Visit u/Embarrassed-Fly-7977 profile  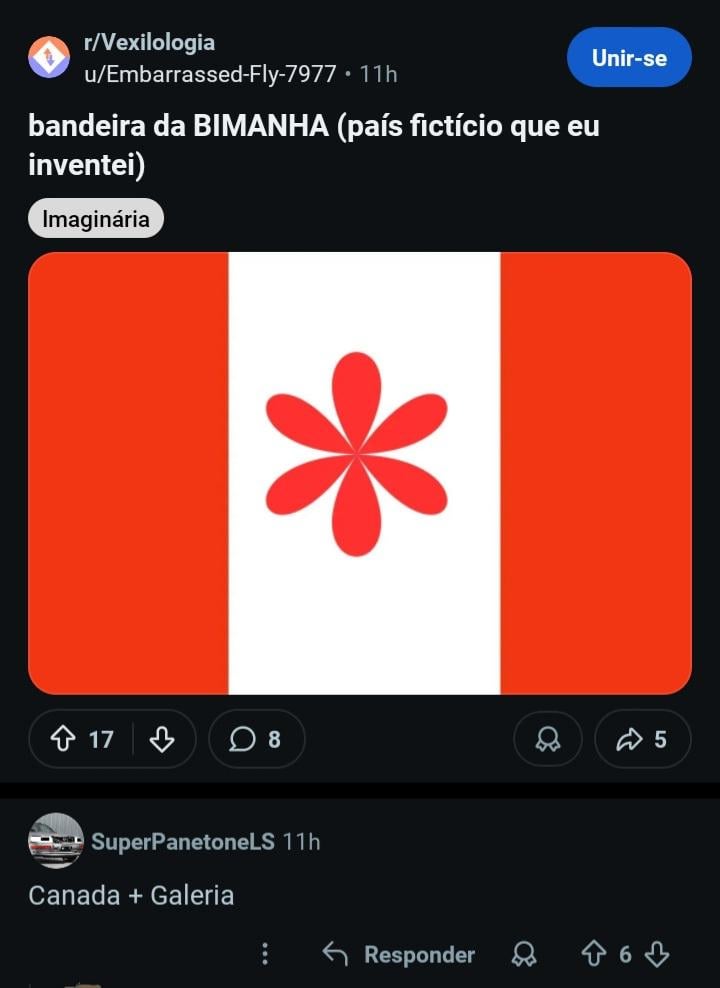click(210, 73)
